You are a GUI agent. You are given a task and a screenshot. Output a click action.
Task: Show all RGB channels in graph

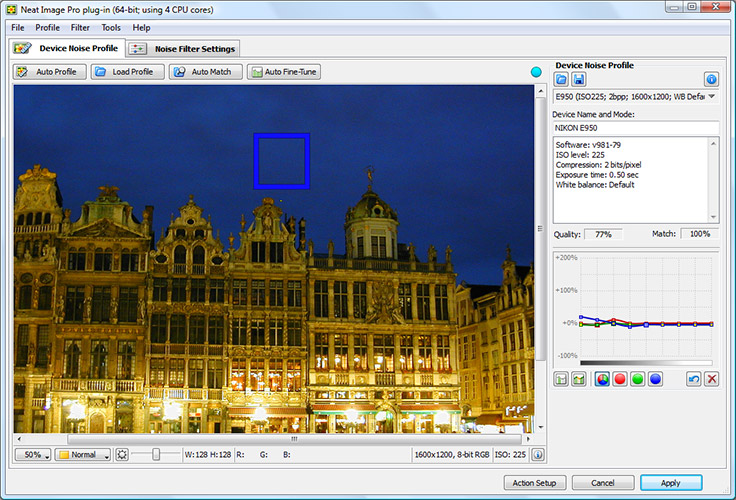(x=602, y=379)
